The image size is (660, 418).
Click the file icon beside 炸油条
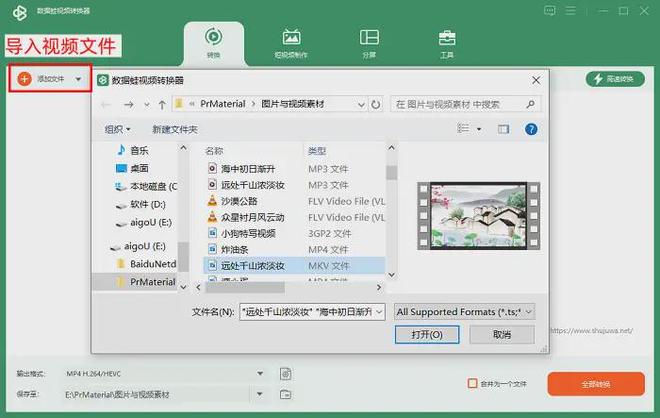click(213, 249)
